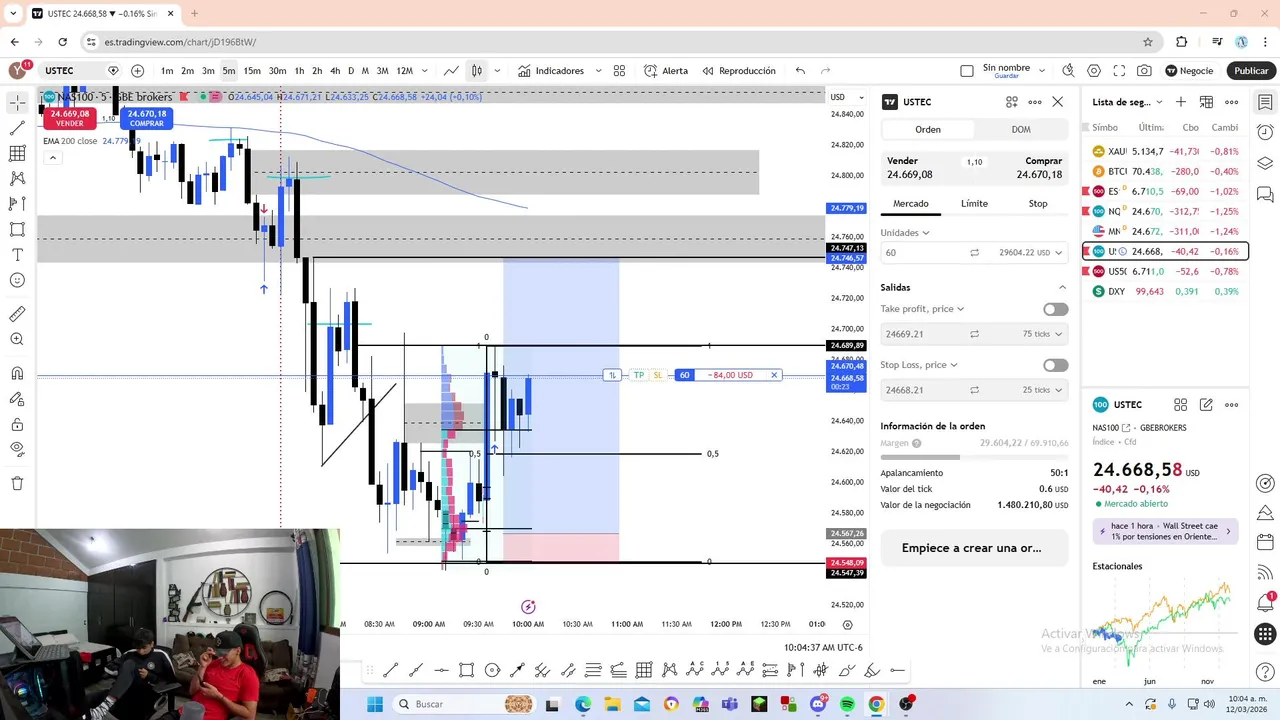Image resolution: width=1280 pixels, height=720 pixels.
Task: Click the Publicar button
Action: coord(1251,71)
